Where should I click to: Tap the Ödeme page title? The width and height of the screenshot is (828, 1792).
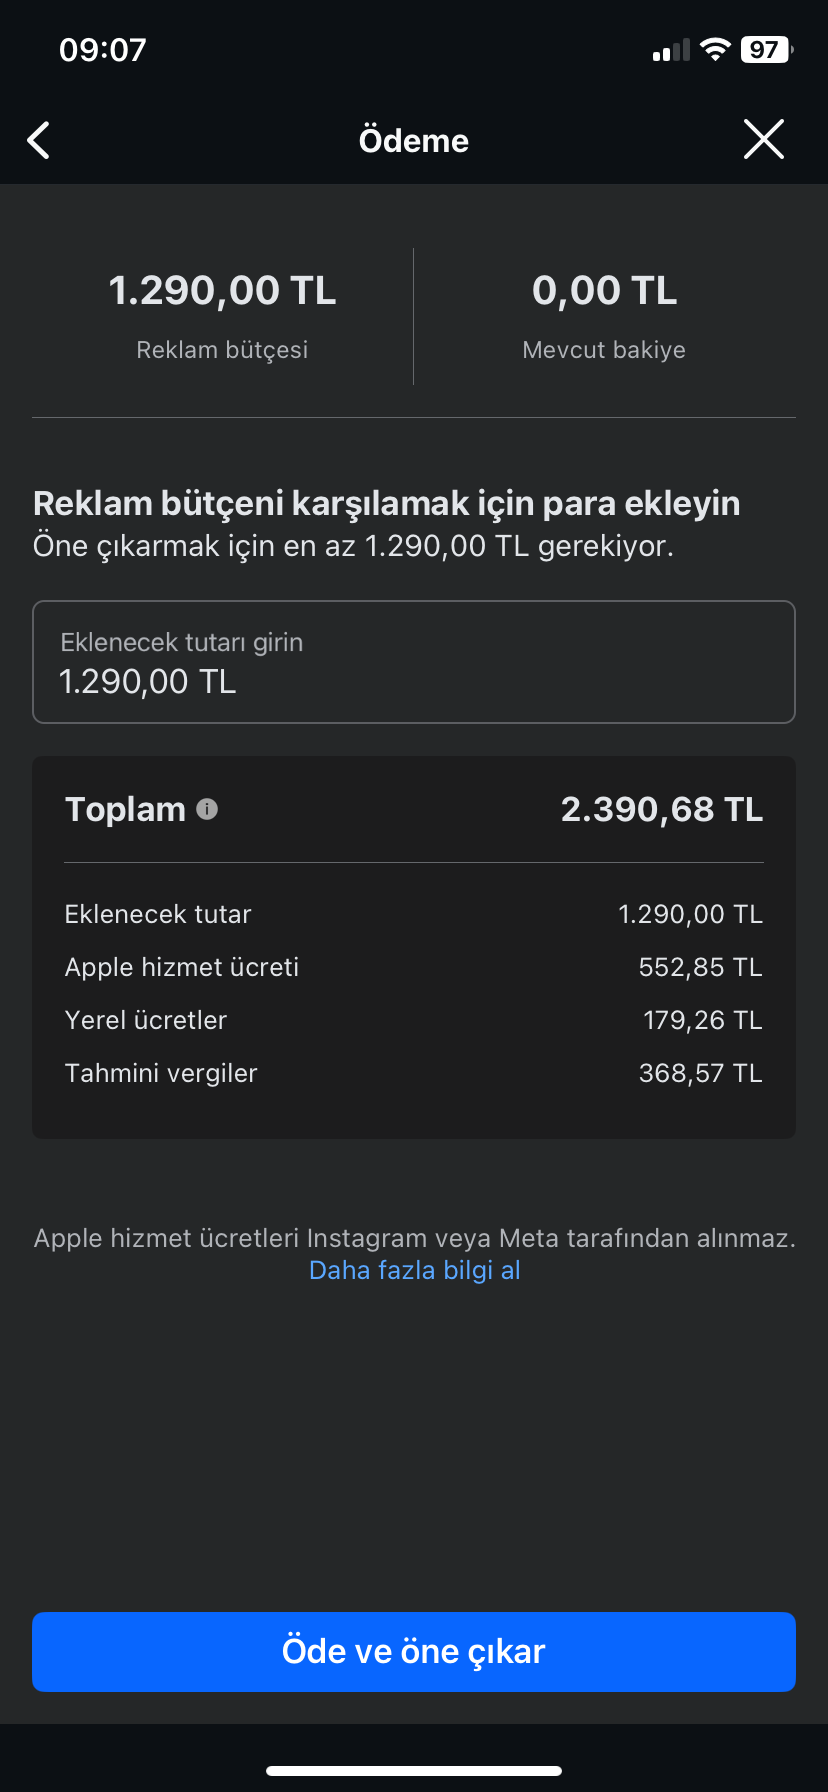pos(414,140)
